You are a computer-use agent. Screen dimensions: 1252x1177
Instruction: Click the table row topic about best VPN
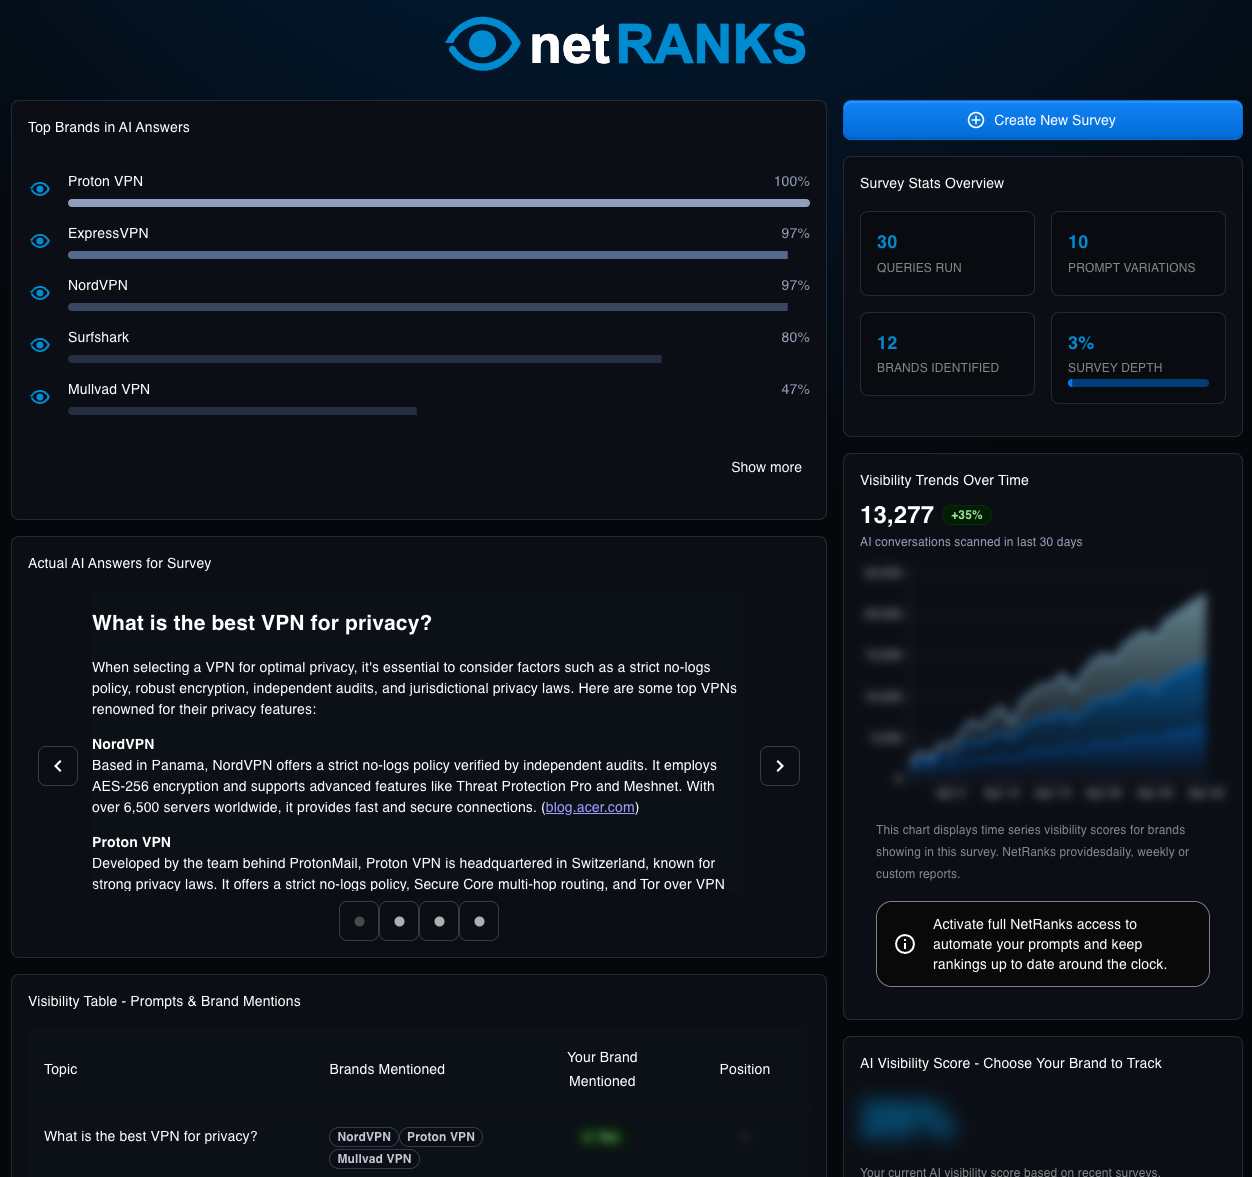pos(151,1136)
